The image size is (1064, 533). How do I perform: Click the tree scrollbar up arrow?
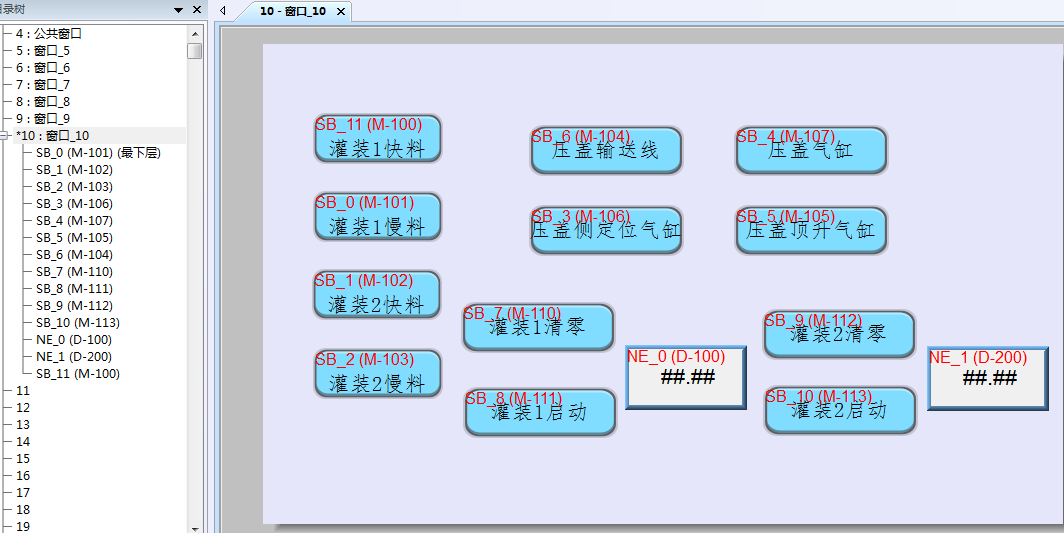[195, 33]
